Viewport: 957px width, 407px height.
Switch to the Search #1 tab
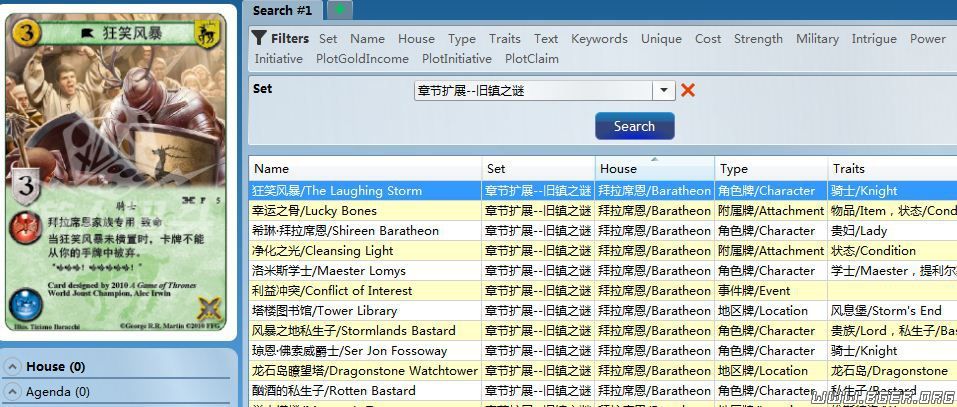pos(283,10)
